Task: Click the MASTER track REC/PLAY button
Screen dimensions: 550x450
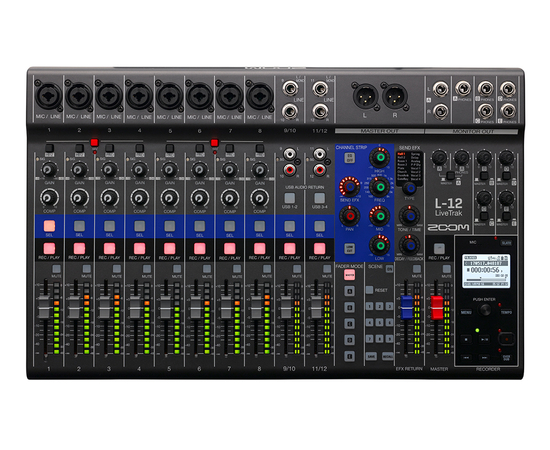Action: [x=439, y=249]
